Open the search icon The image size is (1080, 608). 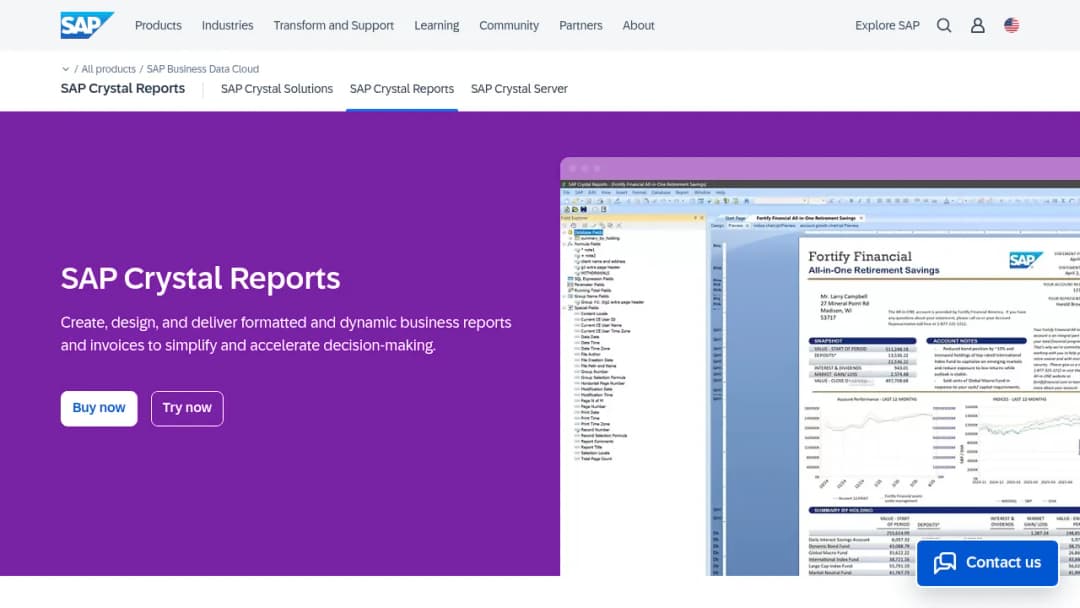click(x=944, y=25)
